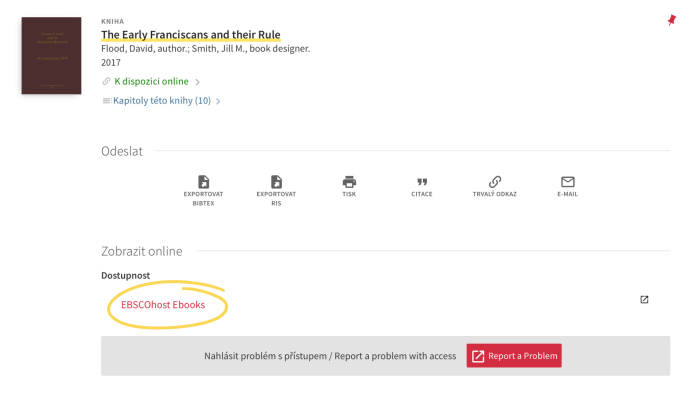Open the K dispozici online link
Image resolution: width=700 pixels, height=394 pixels.
click(x=151, y=81)
